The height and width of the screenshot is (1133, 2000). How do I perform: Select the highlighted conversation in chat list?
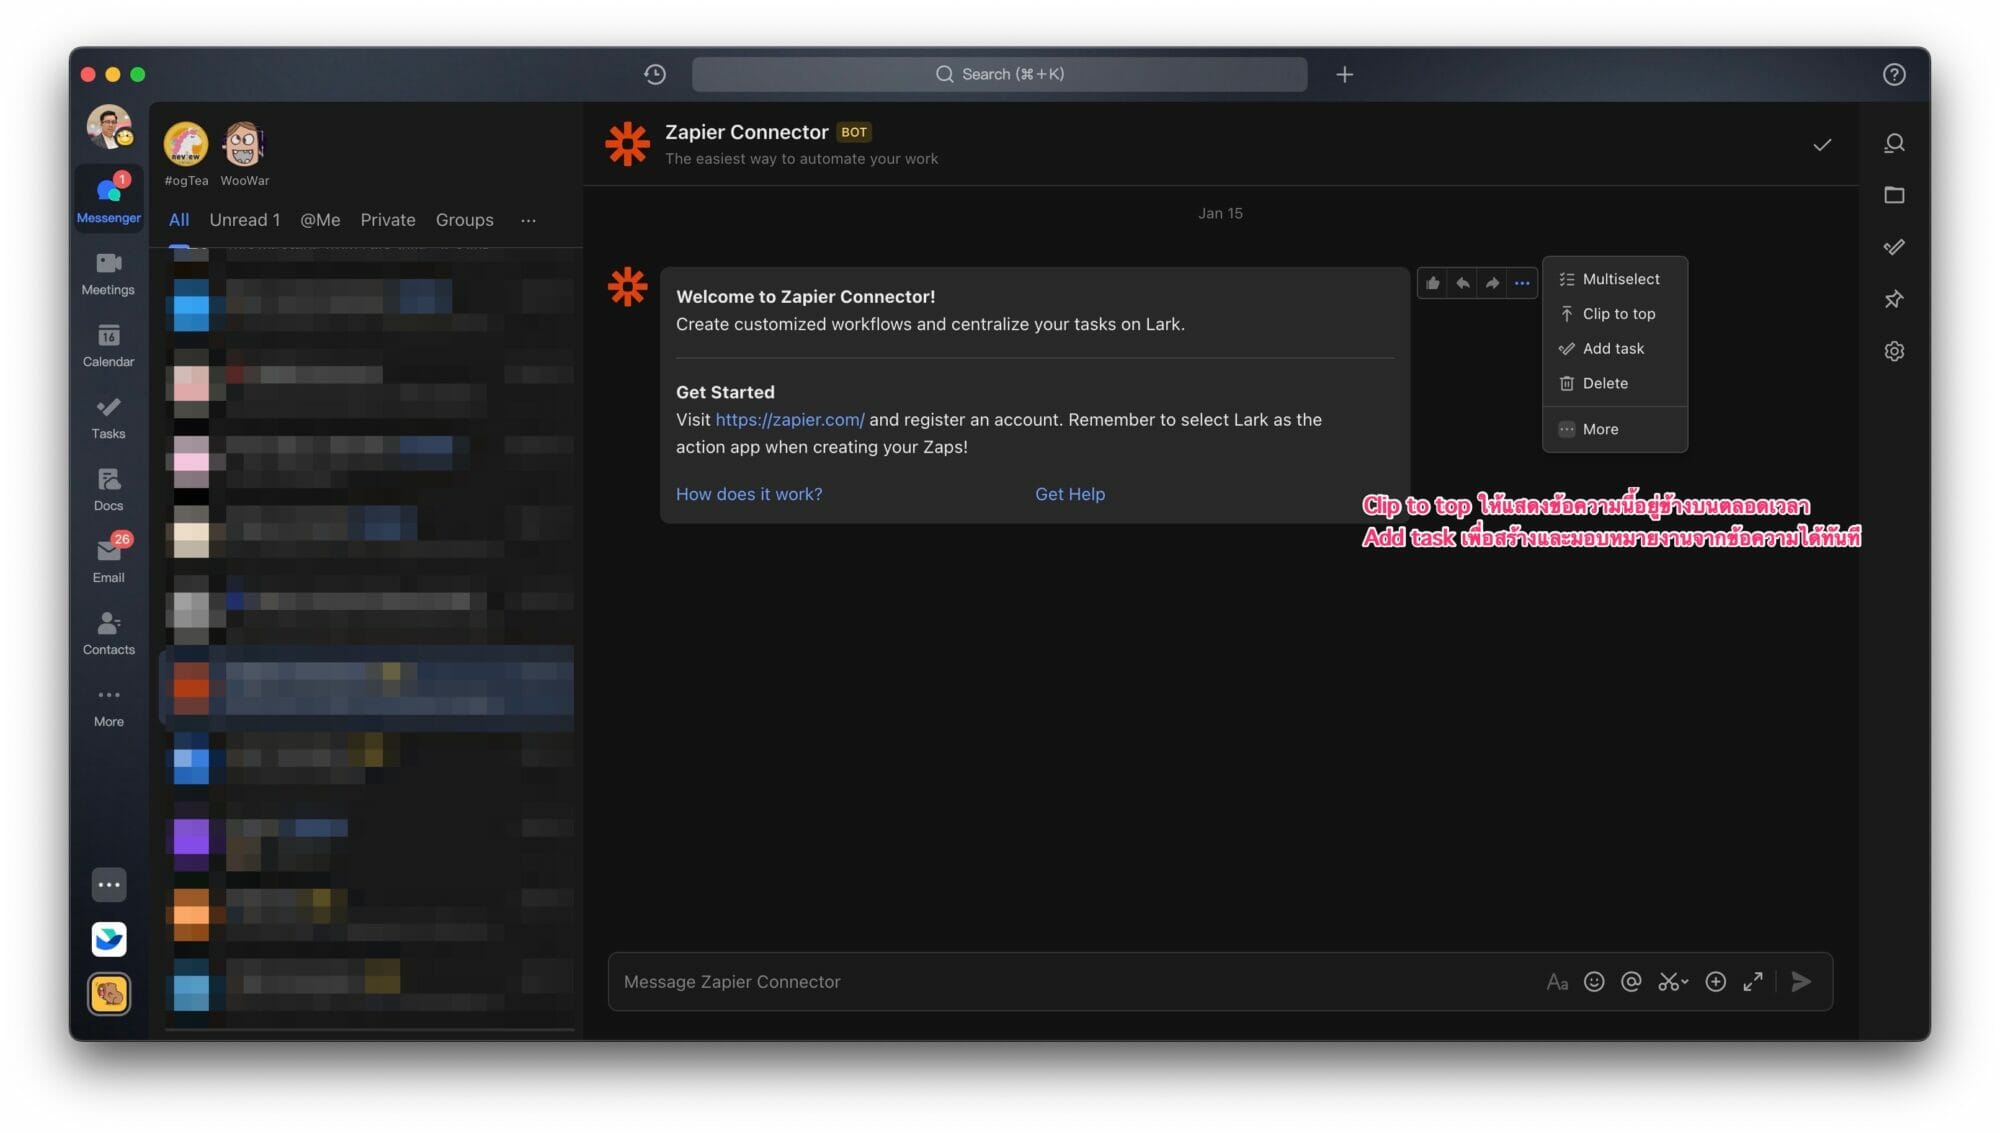(369, 687)
